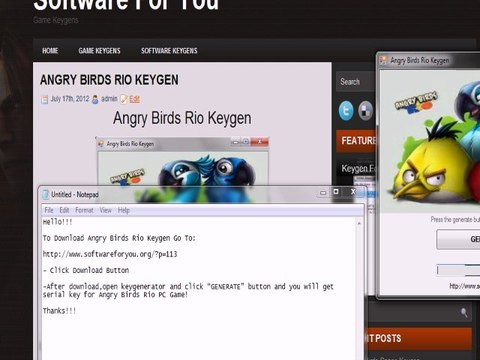The image size is (480, 360).
Task: Click the pencil edit icon beside Edit
Action: pos(124,99)
